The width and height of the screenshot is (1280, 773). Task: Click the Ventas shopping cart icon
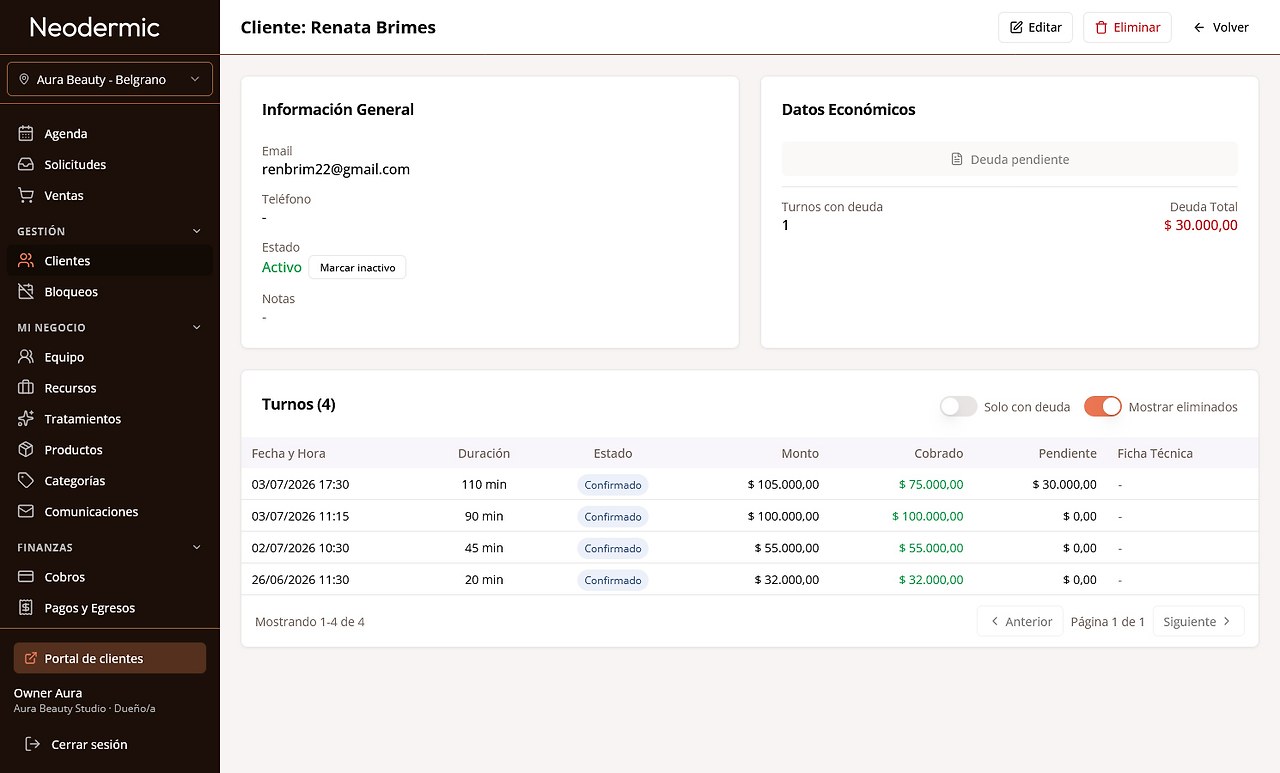coord(26,196)
